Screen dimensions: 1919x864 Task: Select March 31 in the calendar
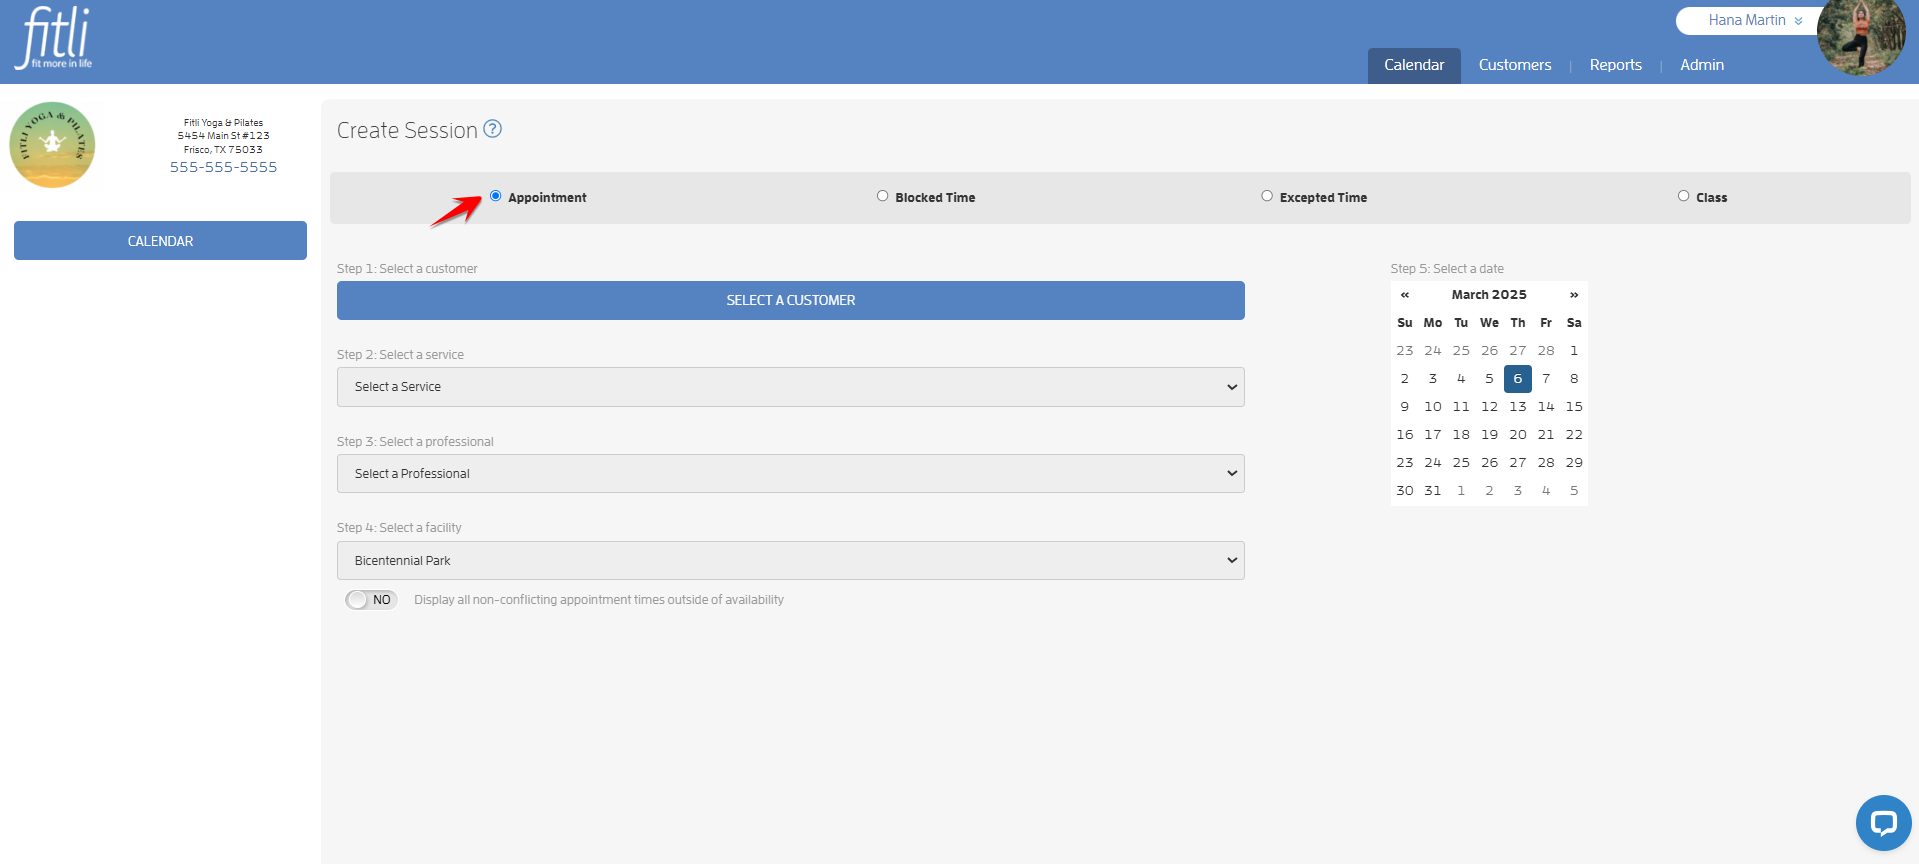pyautogui.click(x=1433, y=491)
